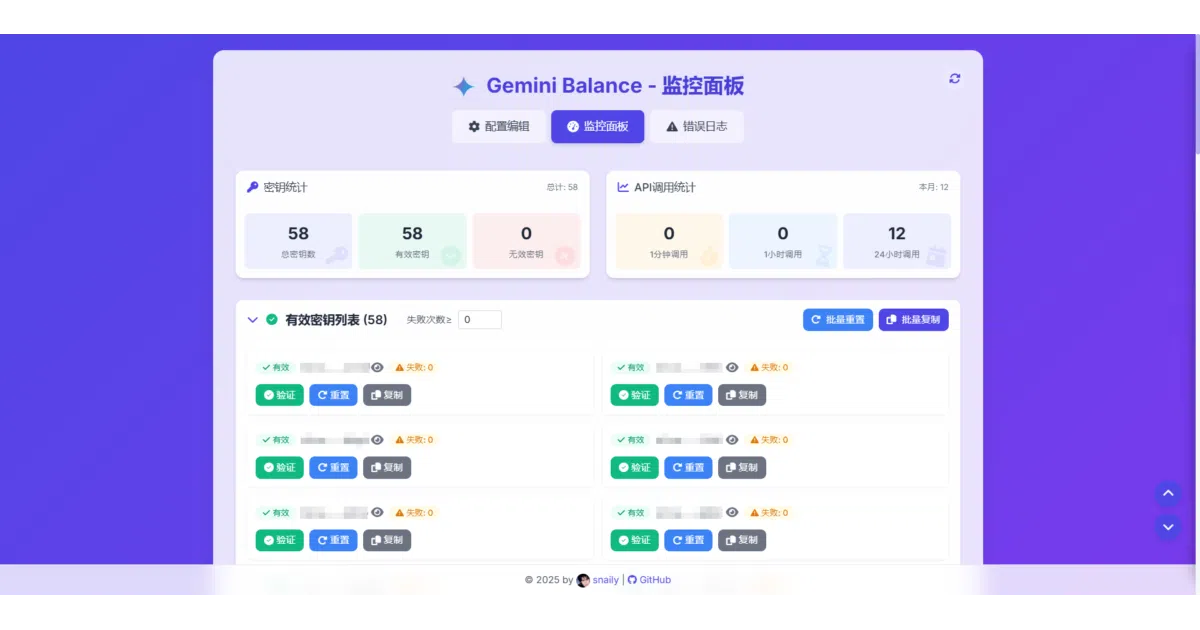1200x630 pixels.
Task: Open the 24小时调用 stat card showing 12
Action: 897,241
